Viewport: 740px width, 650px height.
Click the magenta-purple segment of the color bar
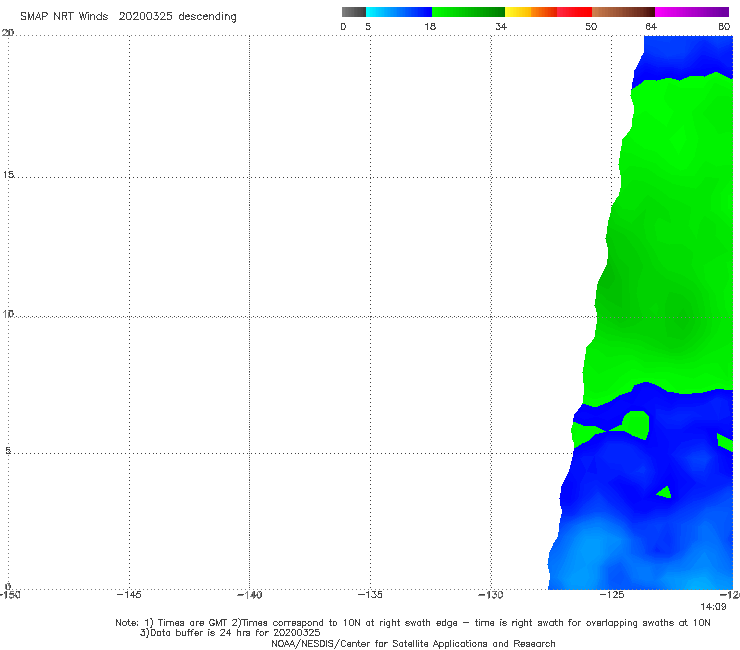coord(692,12)
